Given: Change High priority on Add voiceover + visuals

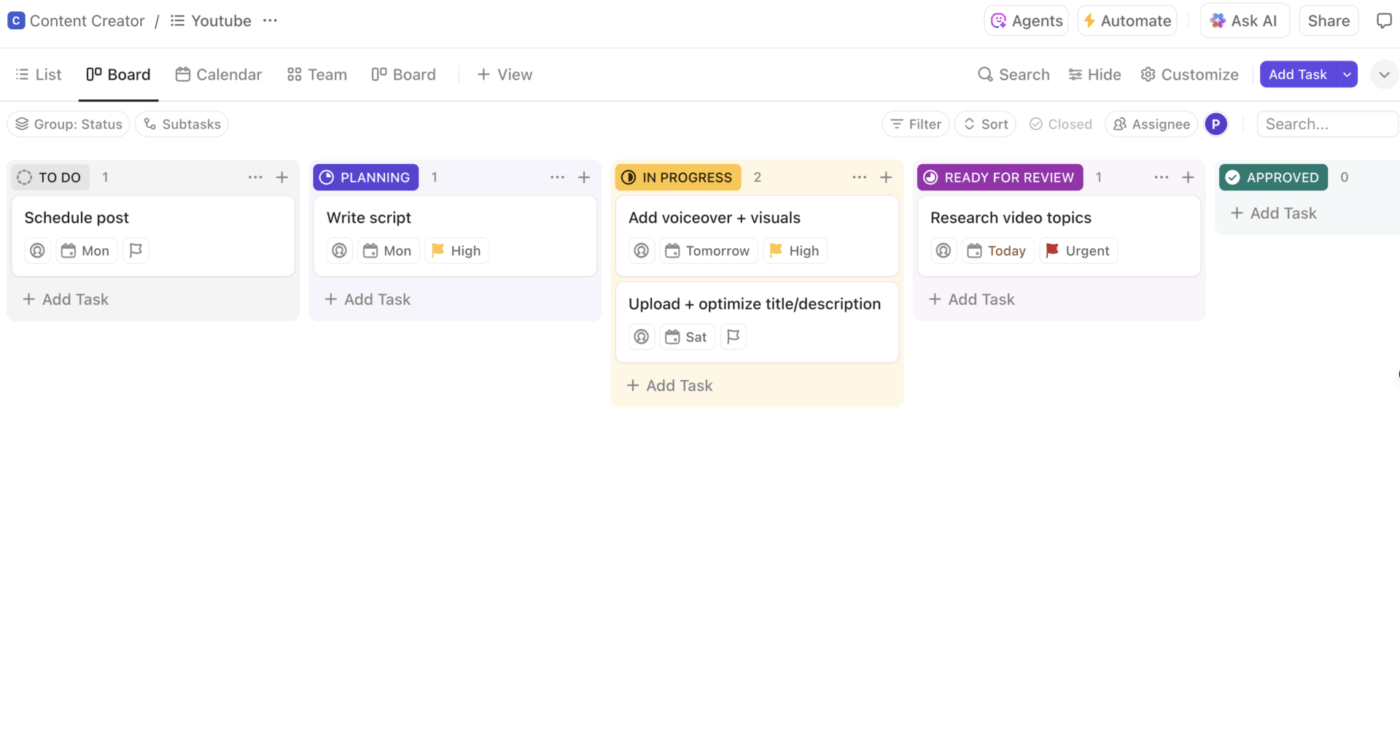Looking at the screenshot, I should click(x=795, y=251).
